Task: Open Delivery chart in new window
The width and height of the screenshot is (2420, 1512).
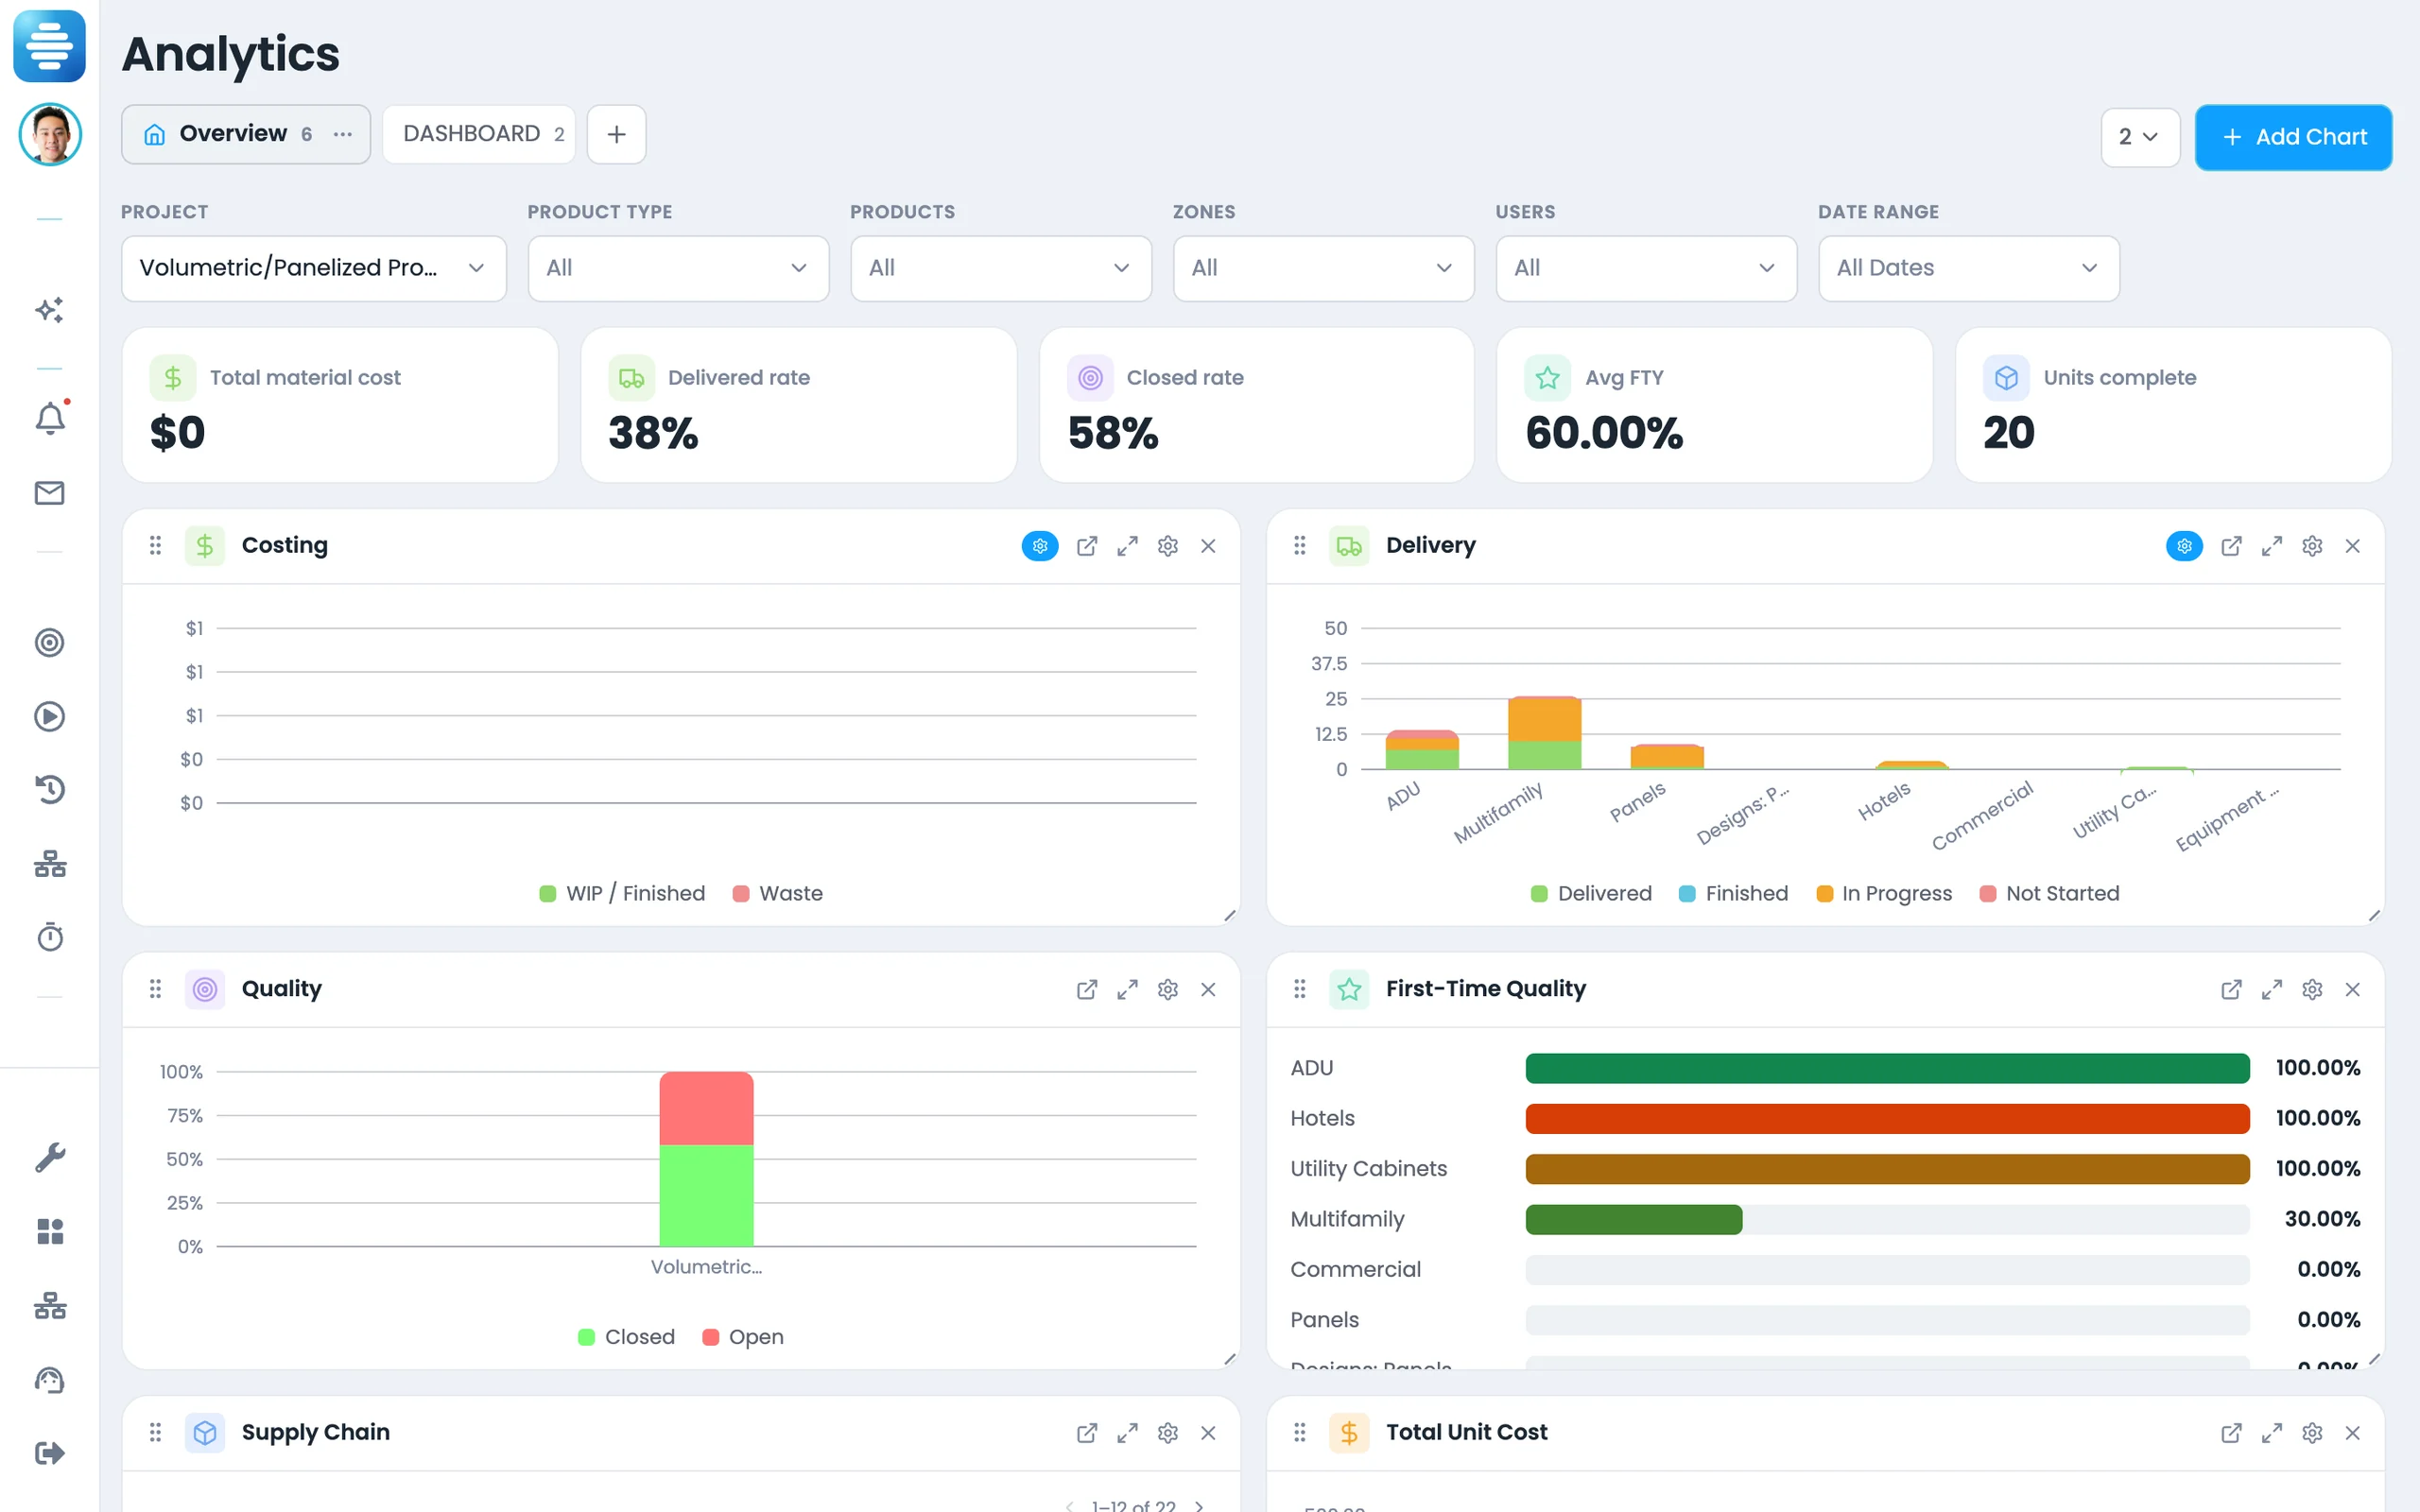Action: pyautogui.click(x=2231, y=546)
